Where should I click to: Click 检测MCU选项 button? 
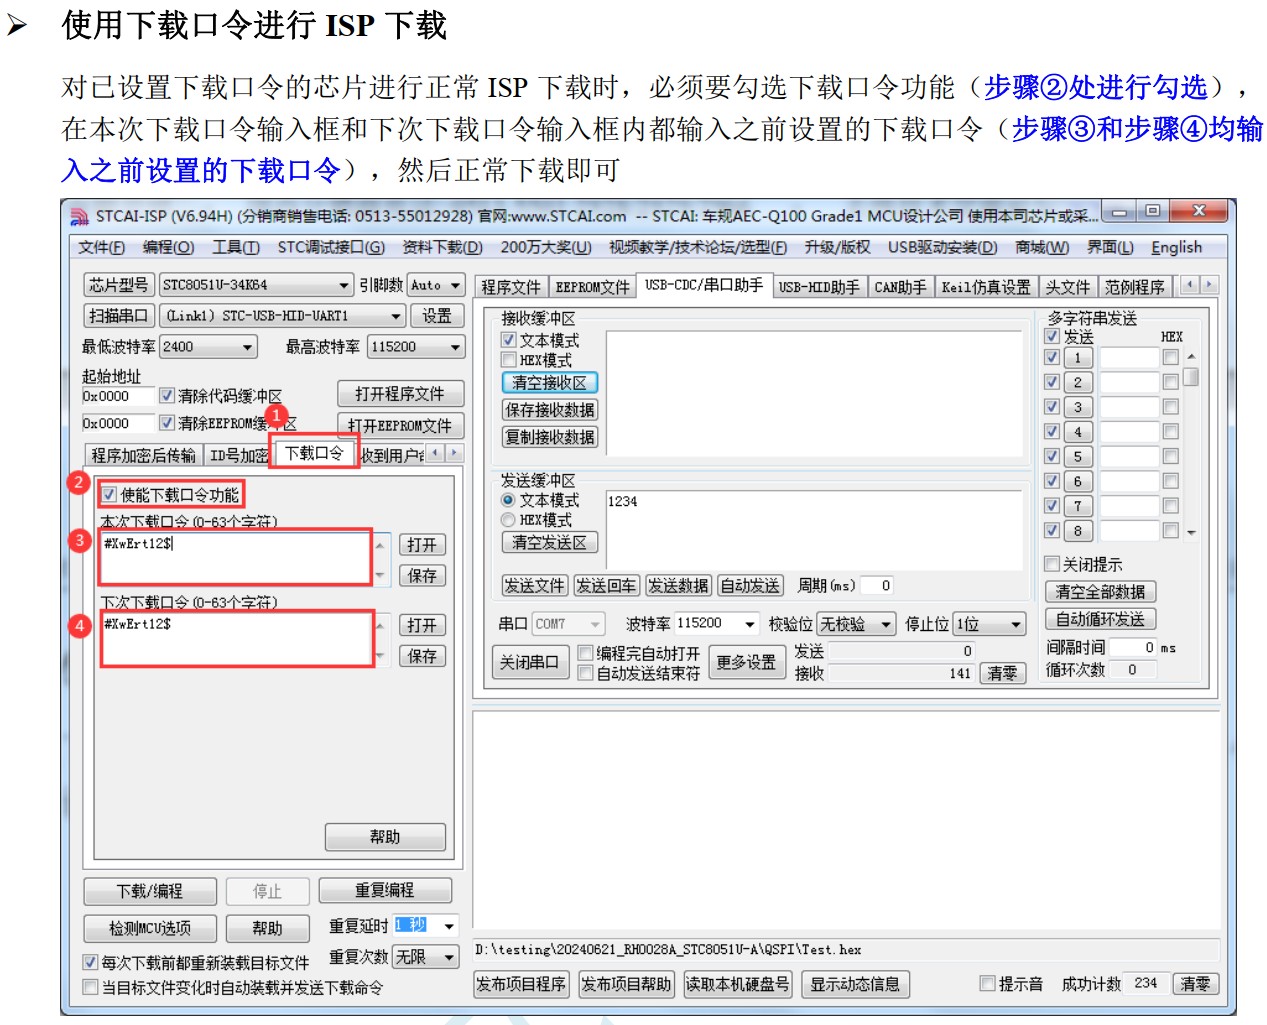(150, 928)
